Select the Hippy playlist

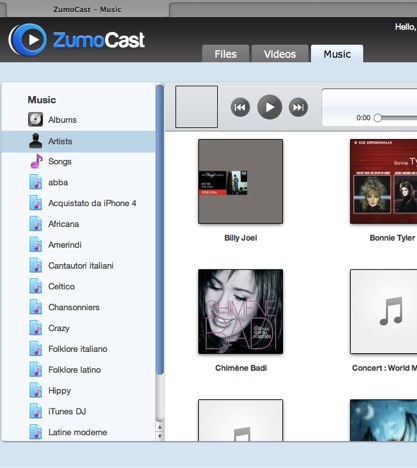coord(78,390)
